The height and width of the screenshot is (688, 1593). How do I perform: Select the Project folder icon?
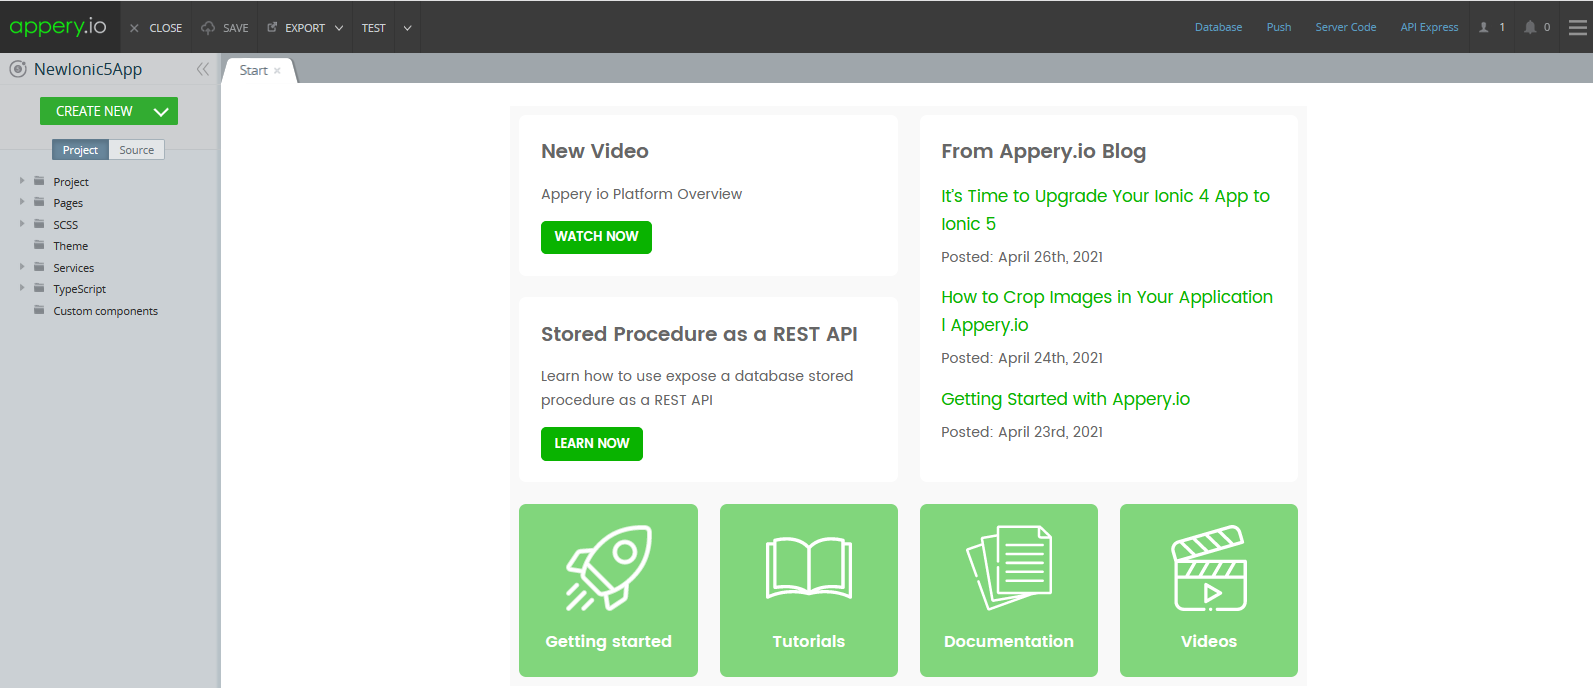tap(39, 181)
